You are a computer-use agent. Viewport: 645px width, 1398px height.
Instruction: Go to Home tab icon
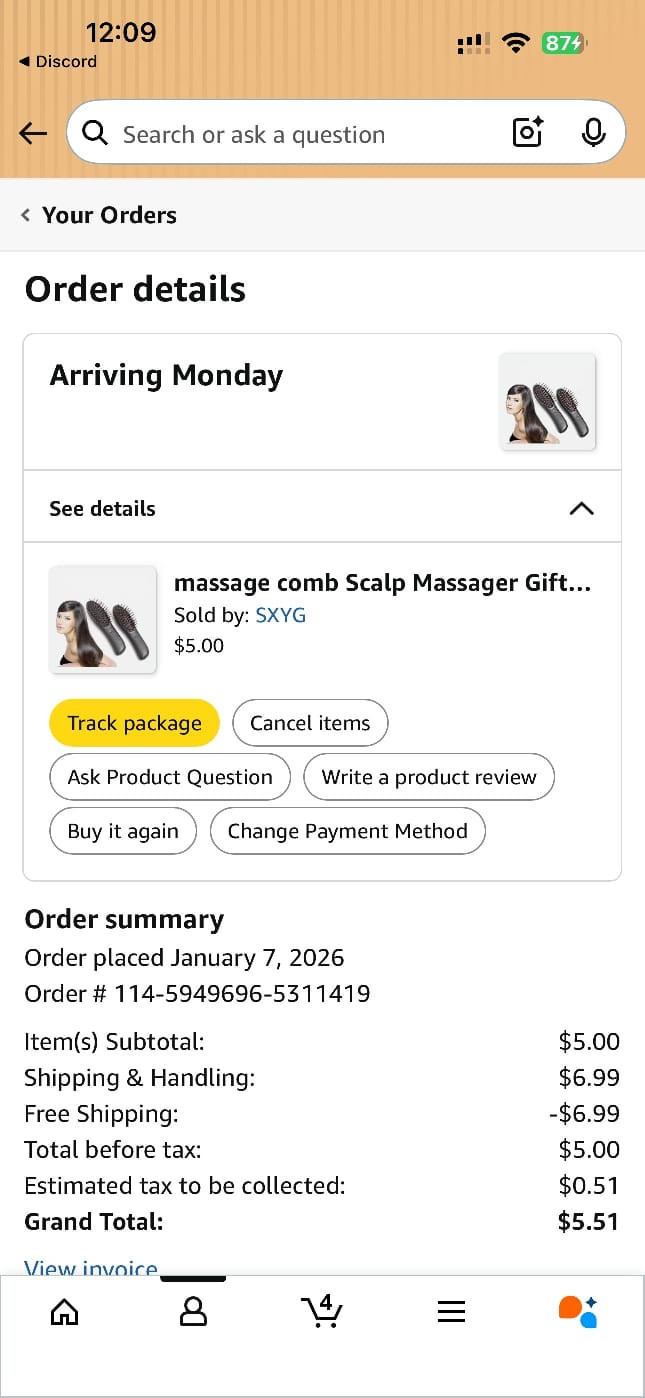(64, 1311)
